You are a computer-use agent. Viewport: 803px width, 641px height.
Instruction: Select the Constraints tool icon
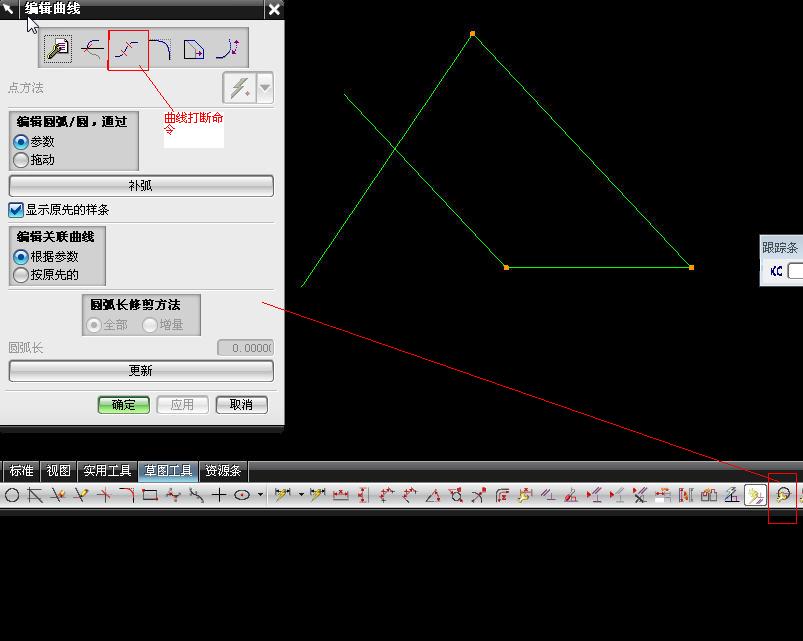pos(548,495)
